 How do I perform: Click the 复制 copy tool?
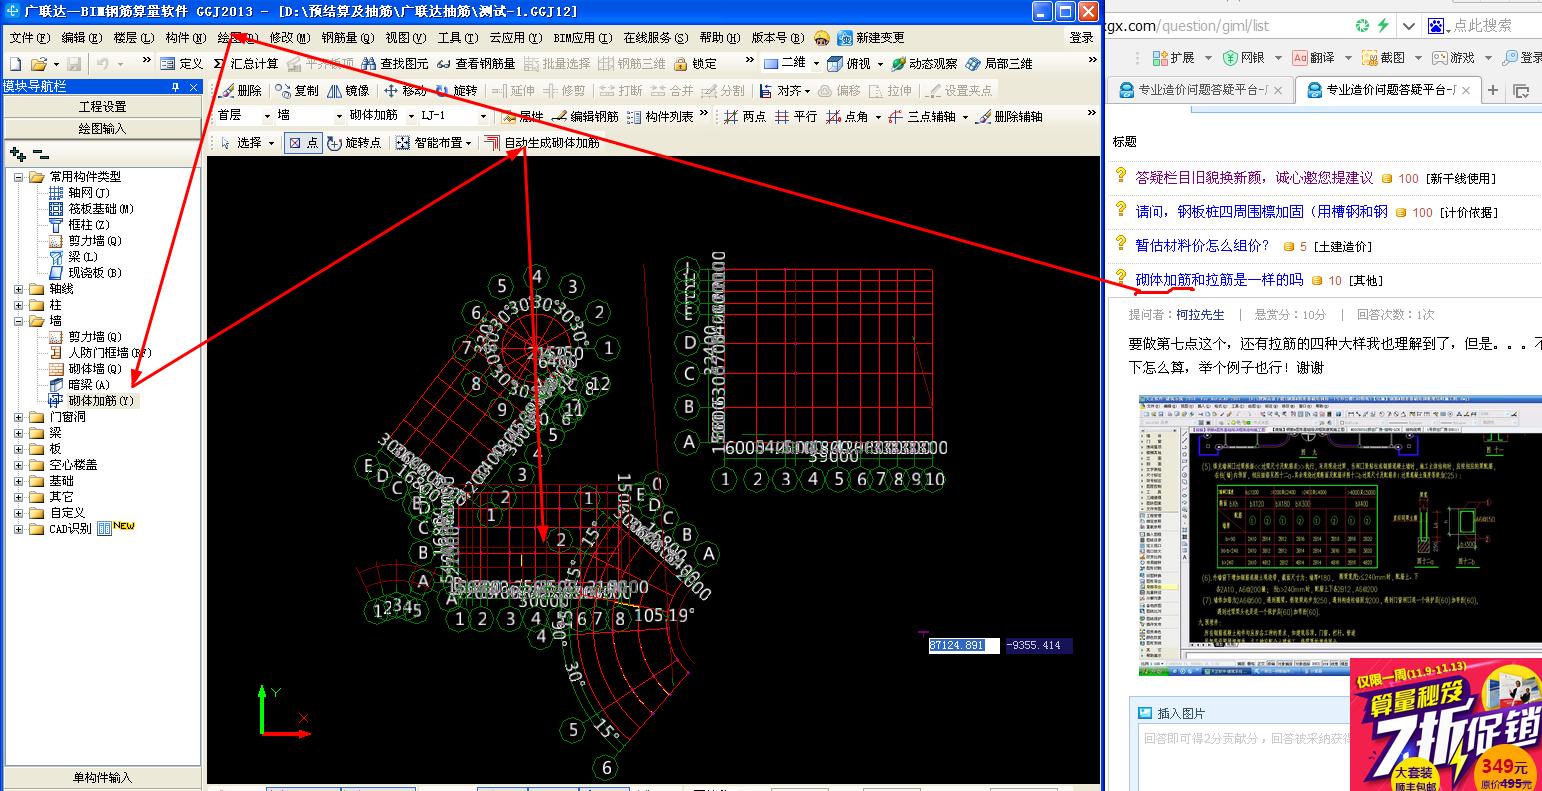(296, 90)
